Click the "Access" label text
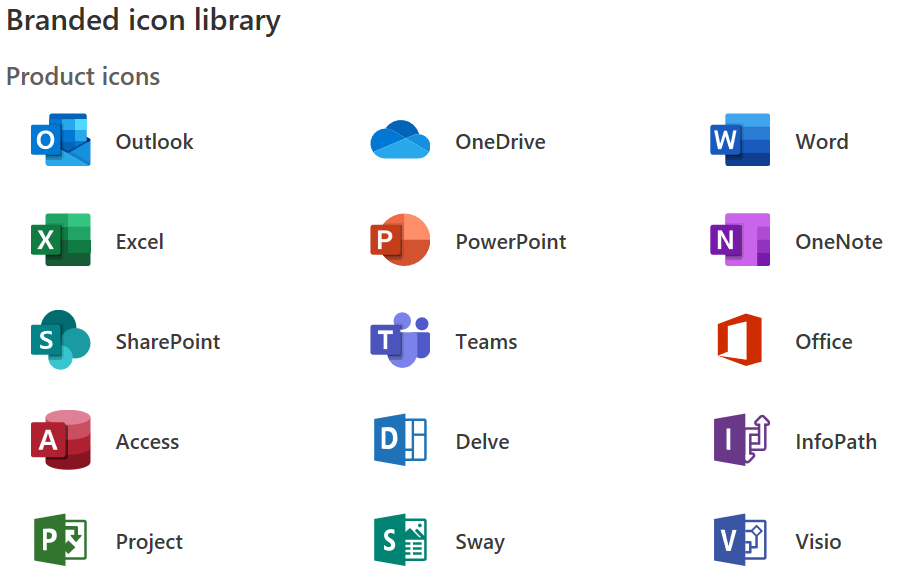 coord(147,442)
